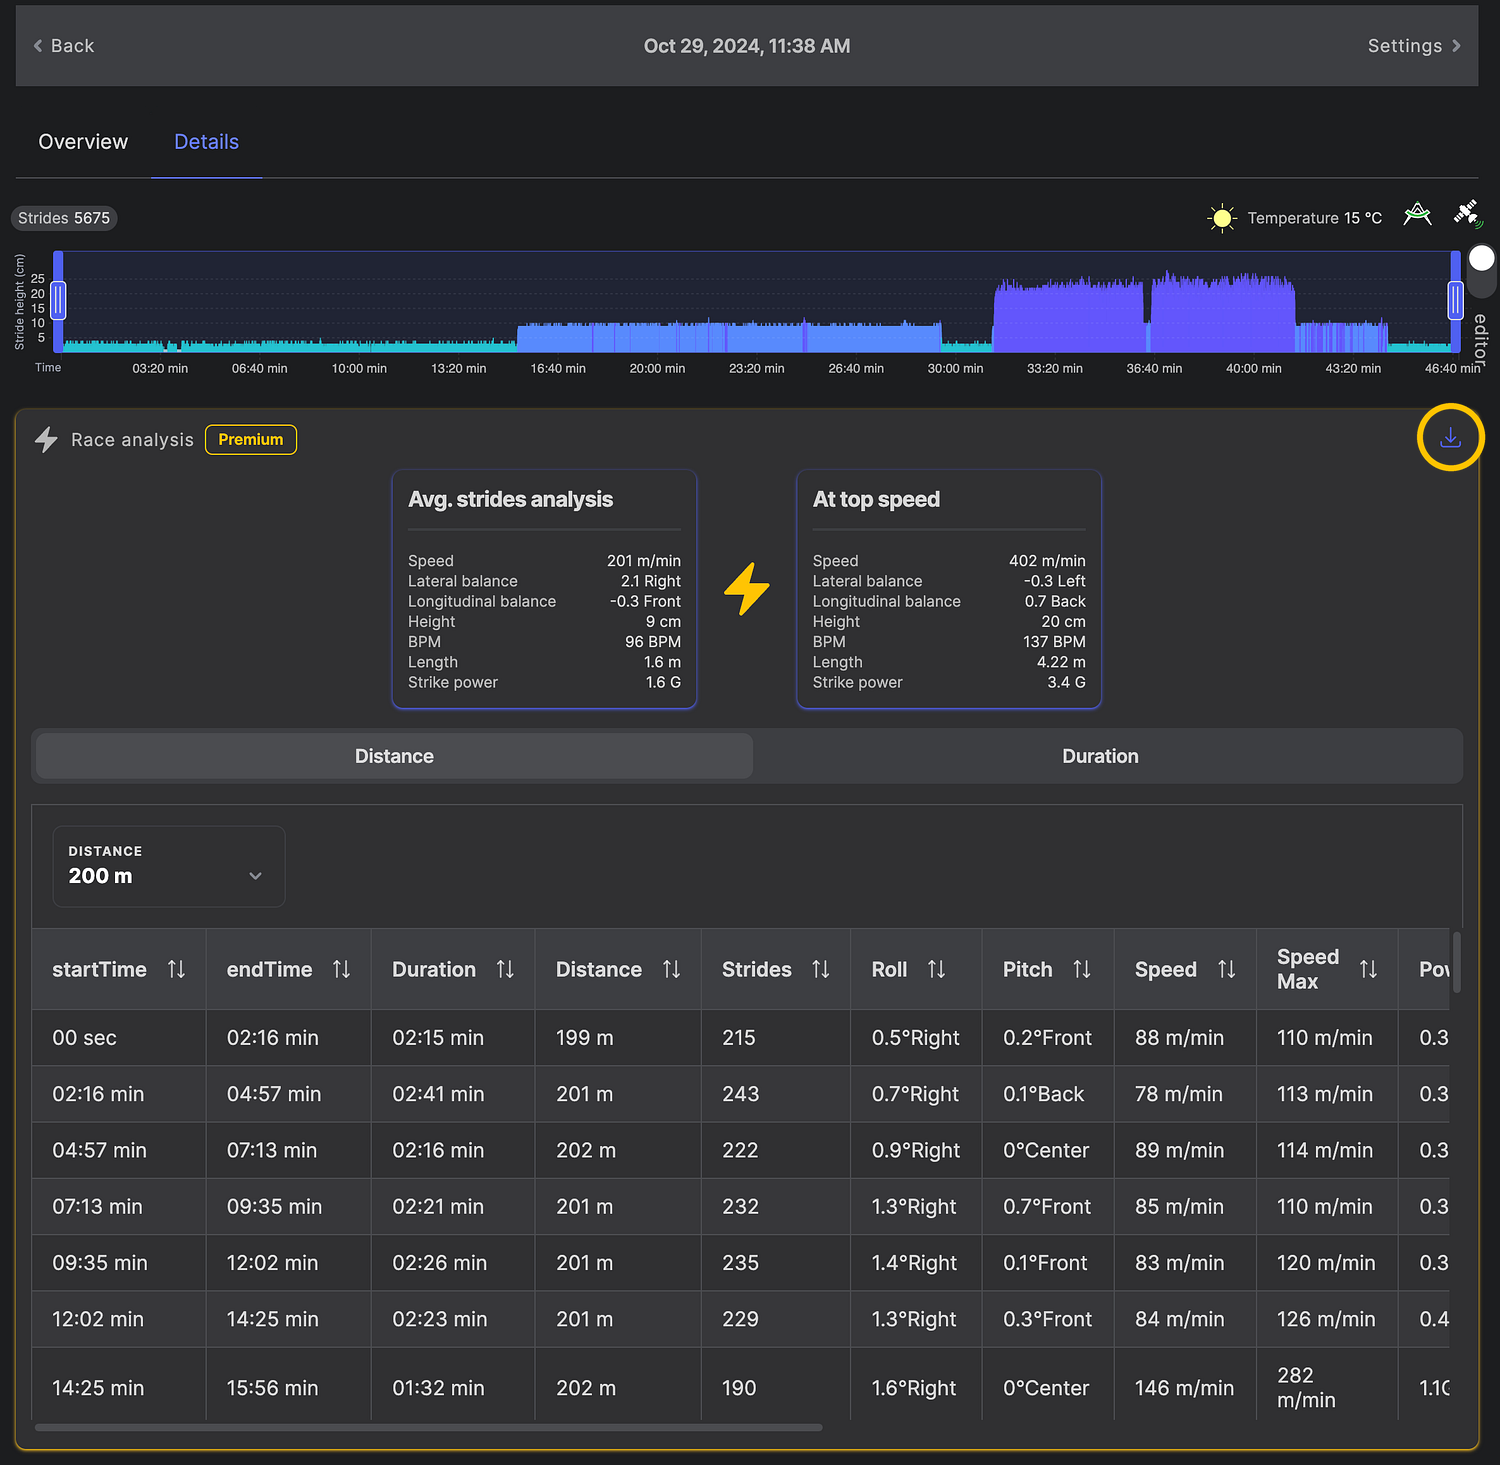Sort table by Roll column

[x=936, y=969]
